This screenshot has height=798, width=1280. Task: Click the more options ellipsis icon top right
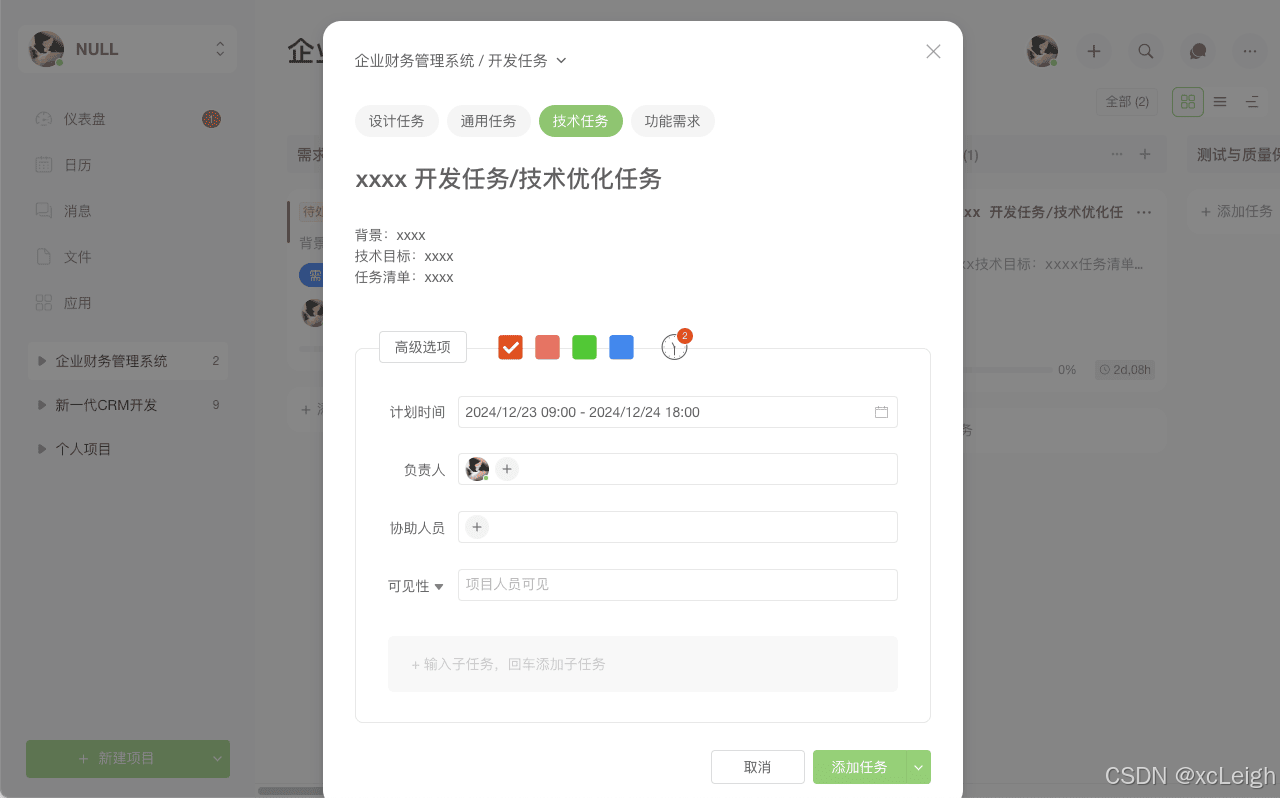click(1249, 51)
